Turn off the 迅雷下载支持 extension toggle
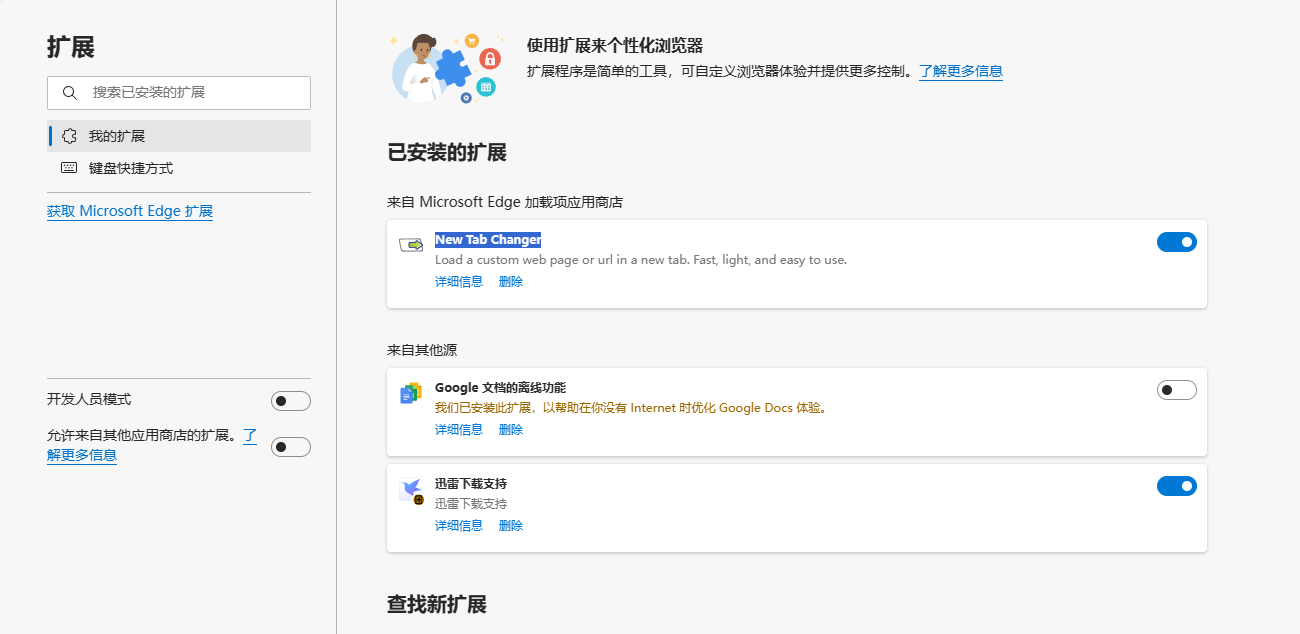Image resolution: width=1300 pixels, height=634 pixels. pos(1177,486)
